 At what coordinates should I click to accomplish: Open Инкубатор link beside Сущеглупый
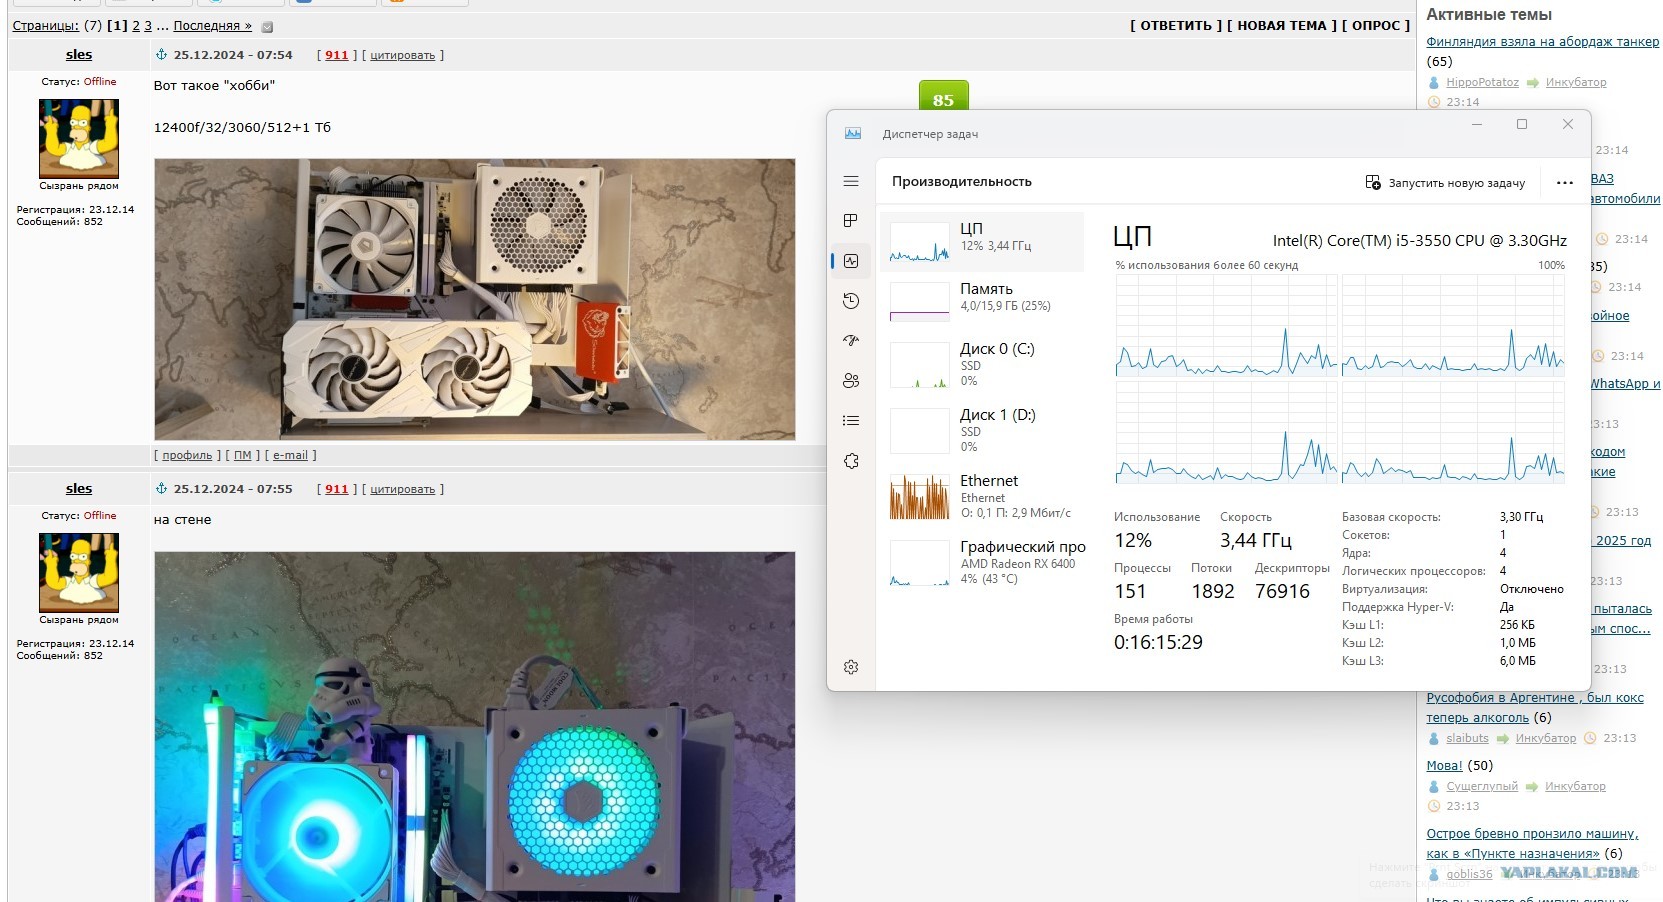(1575, 786)
